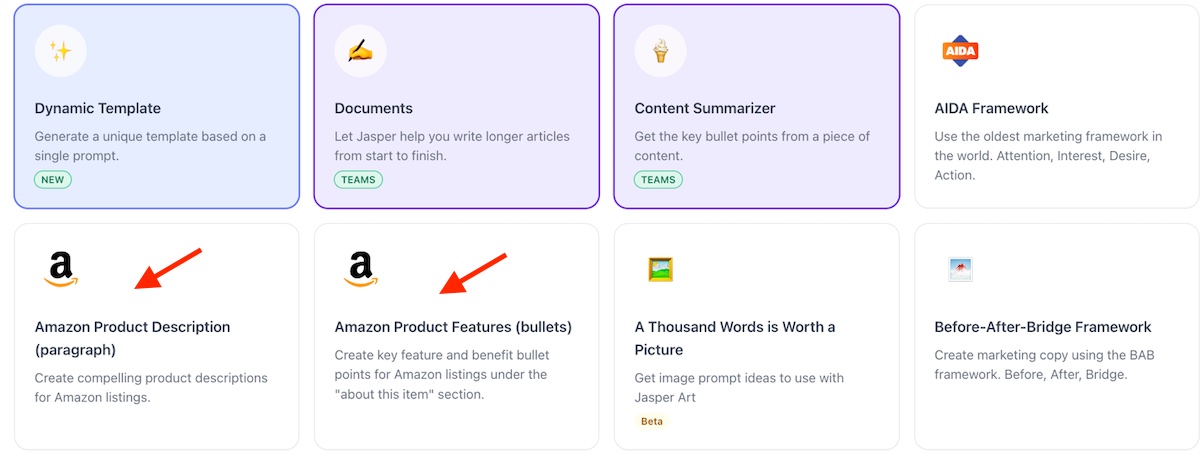Open the Documents template title
The height and width of the screenshot is (457, 1200).
tap(373, 108)
